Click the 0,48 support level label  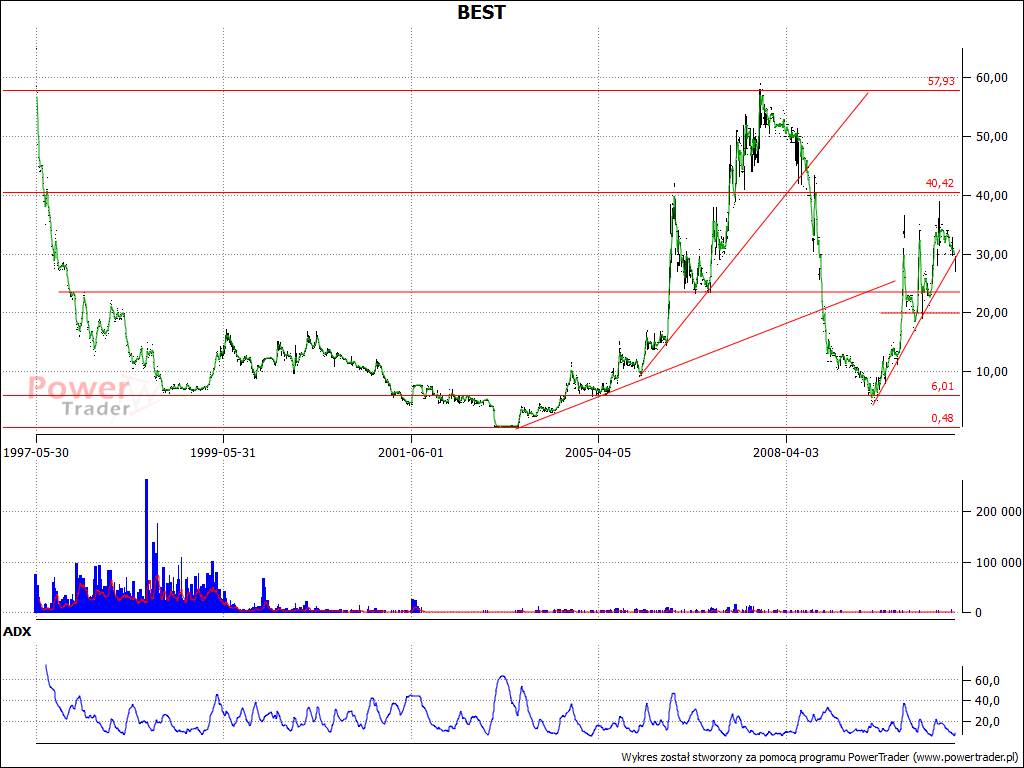point(942,419)
